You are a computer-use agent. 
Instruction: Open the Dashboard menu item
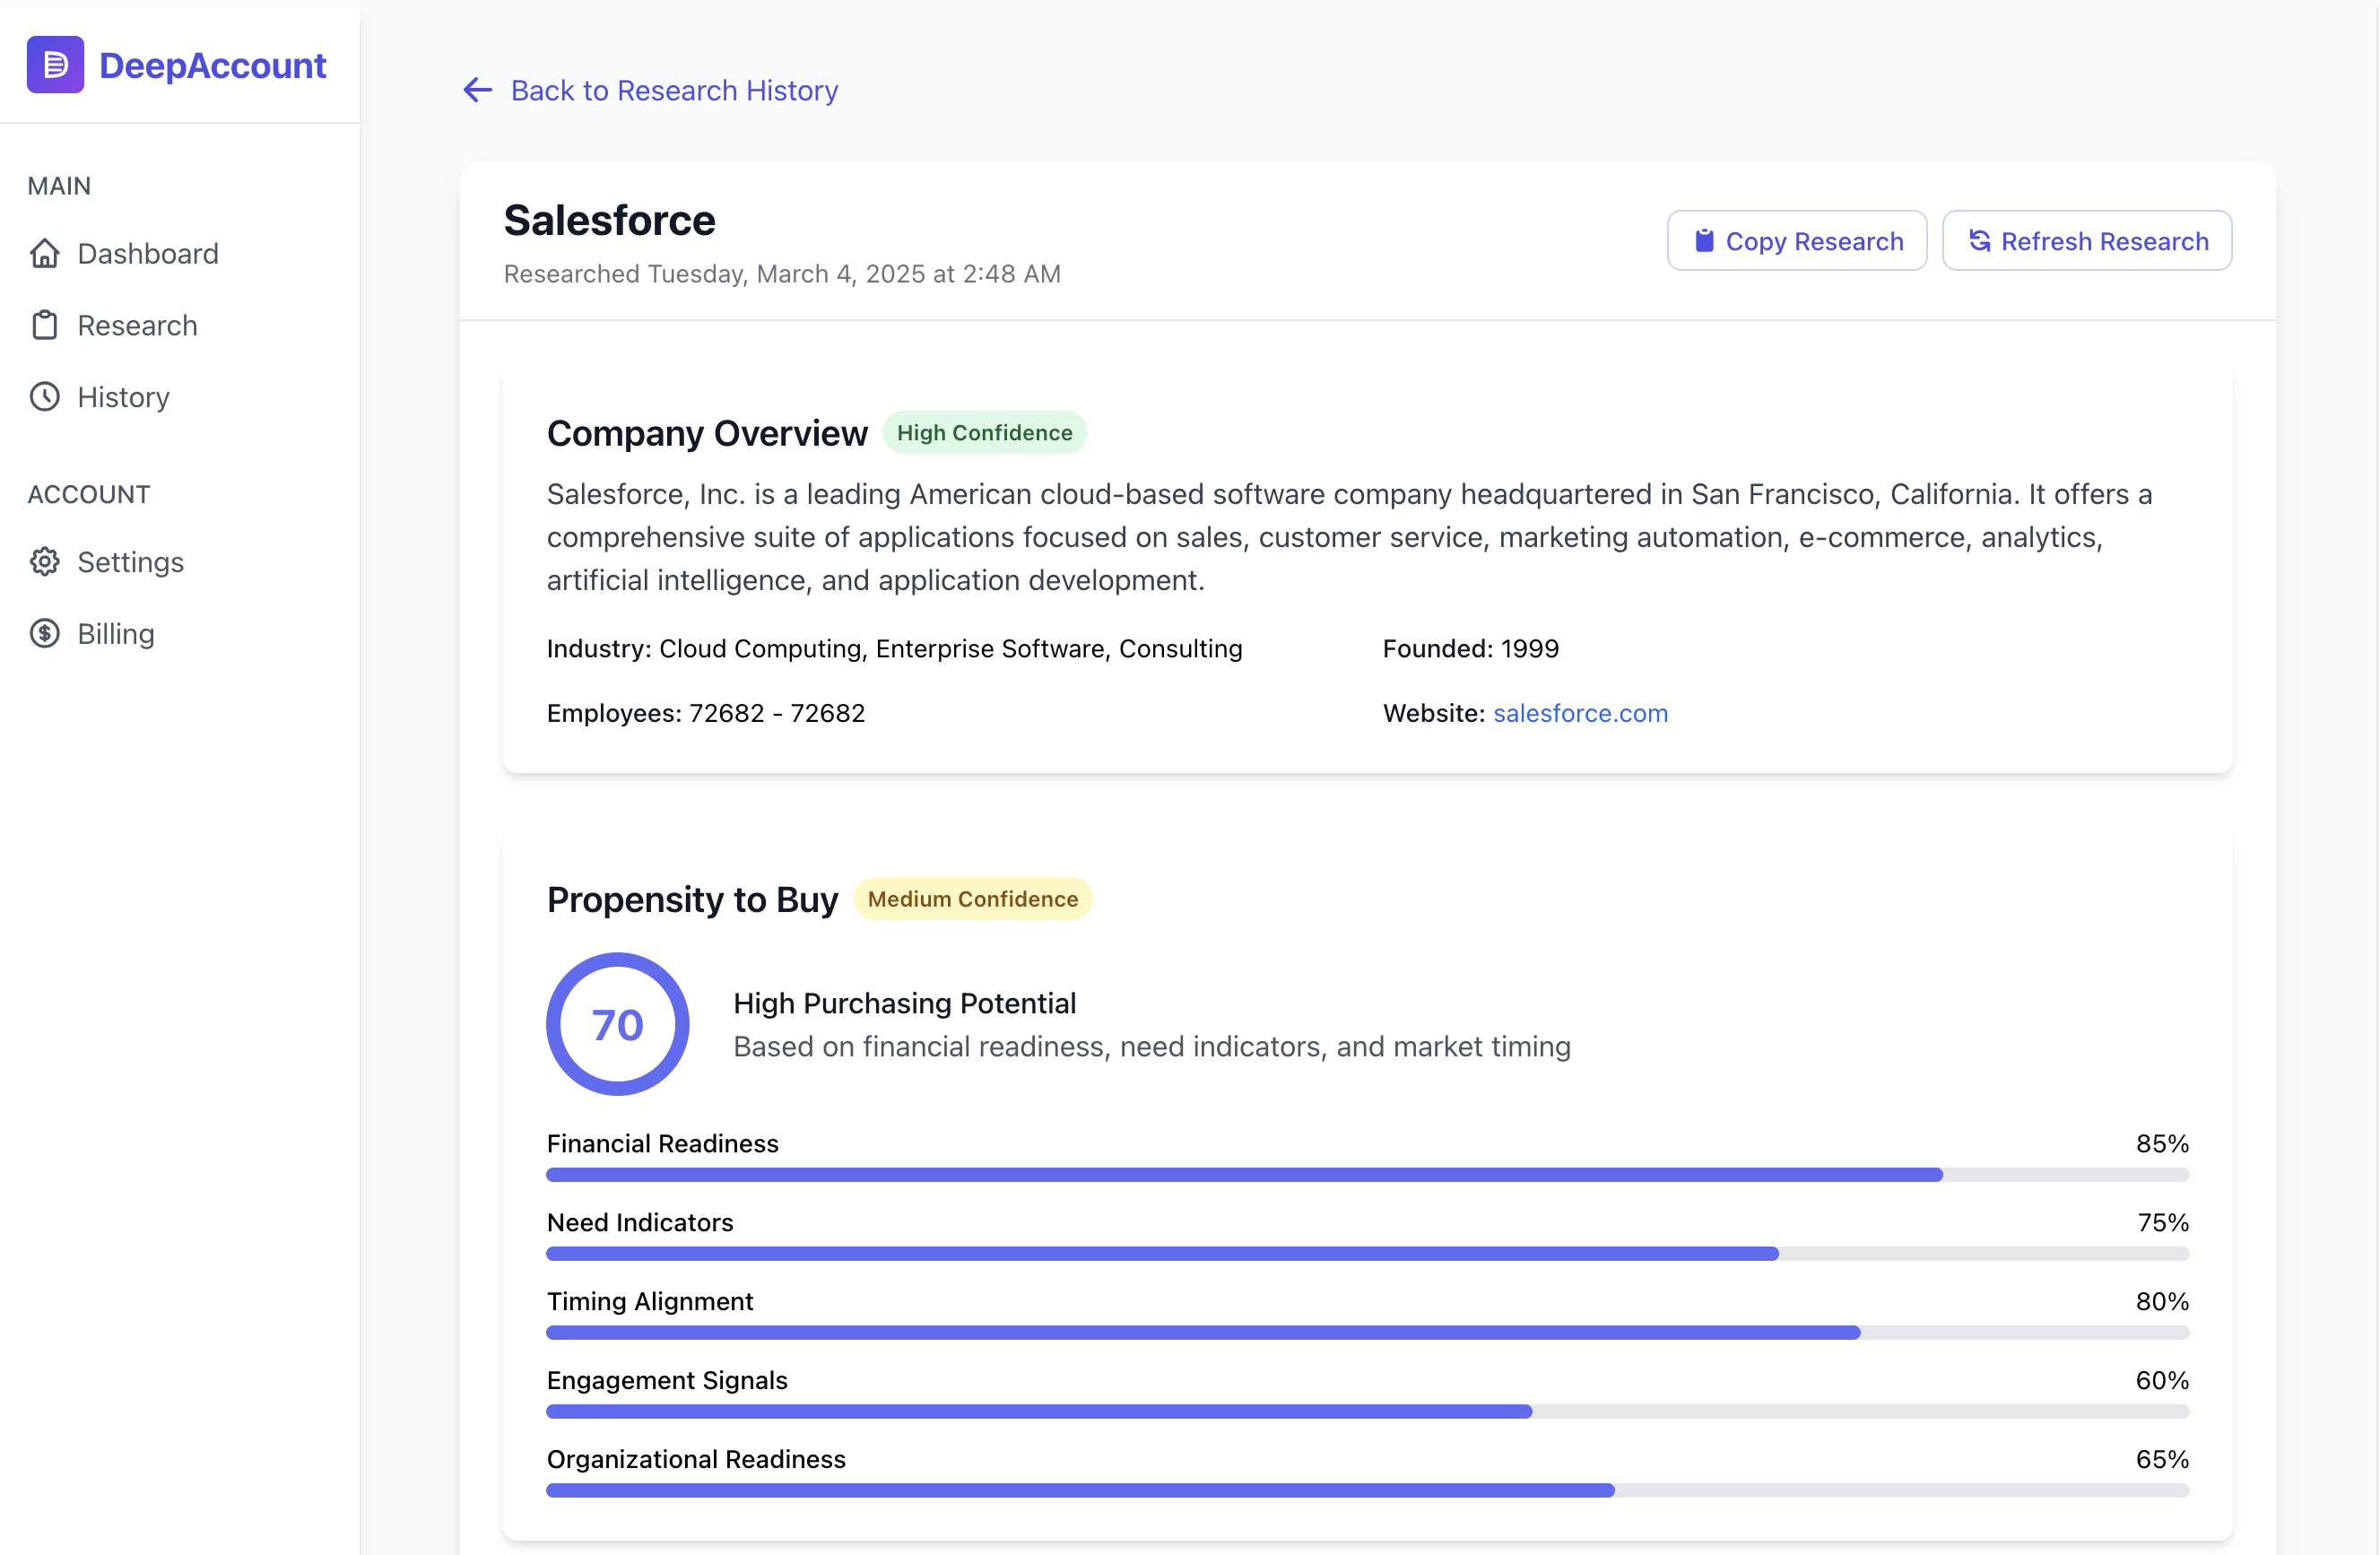(147, 254)
